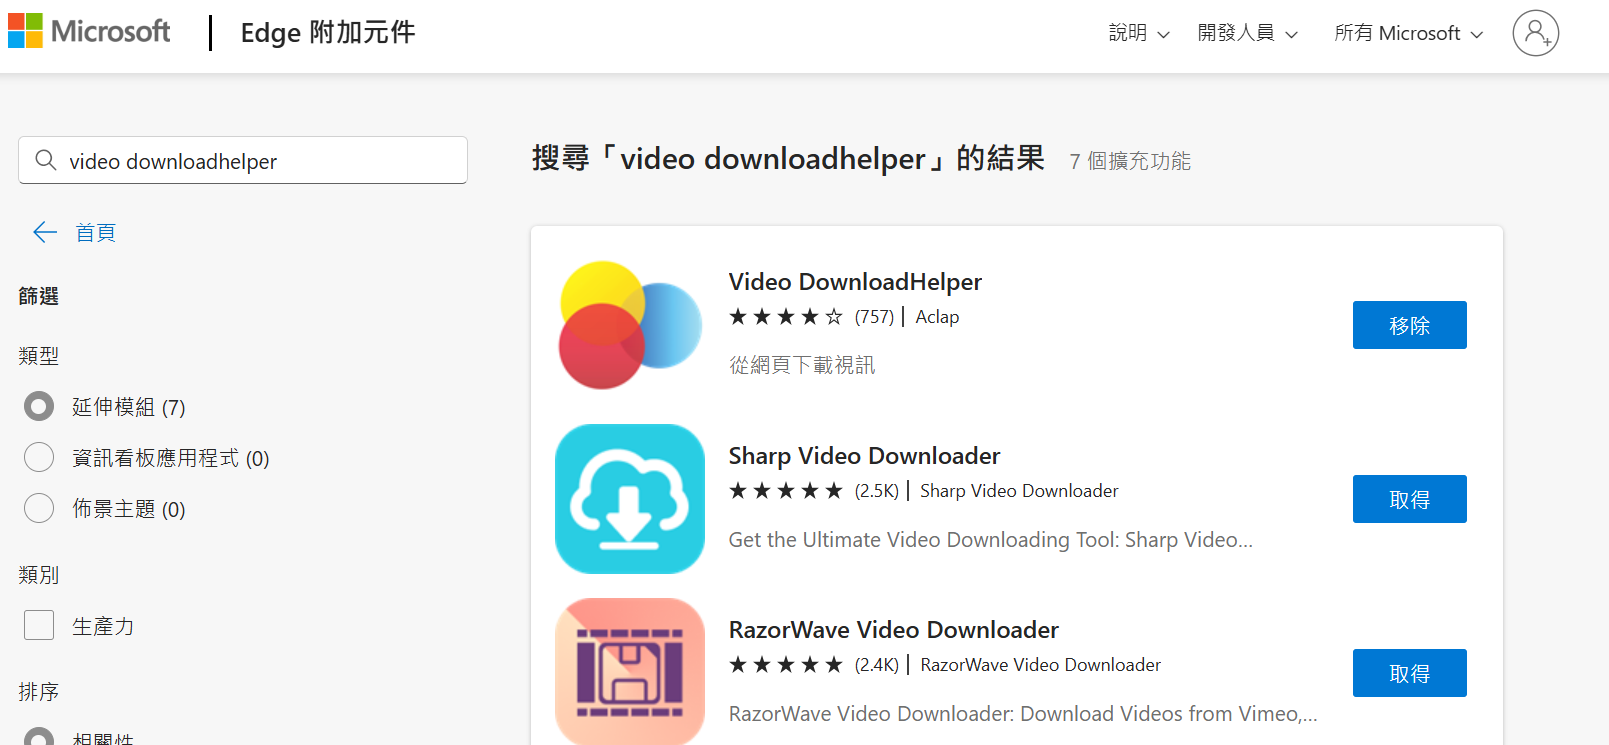Click the Microsoft logo
Screen dimensions: 1609x745
[89, 31]
